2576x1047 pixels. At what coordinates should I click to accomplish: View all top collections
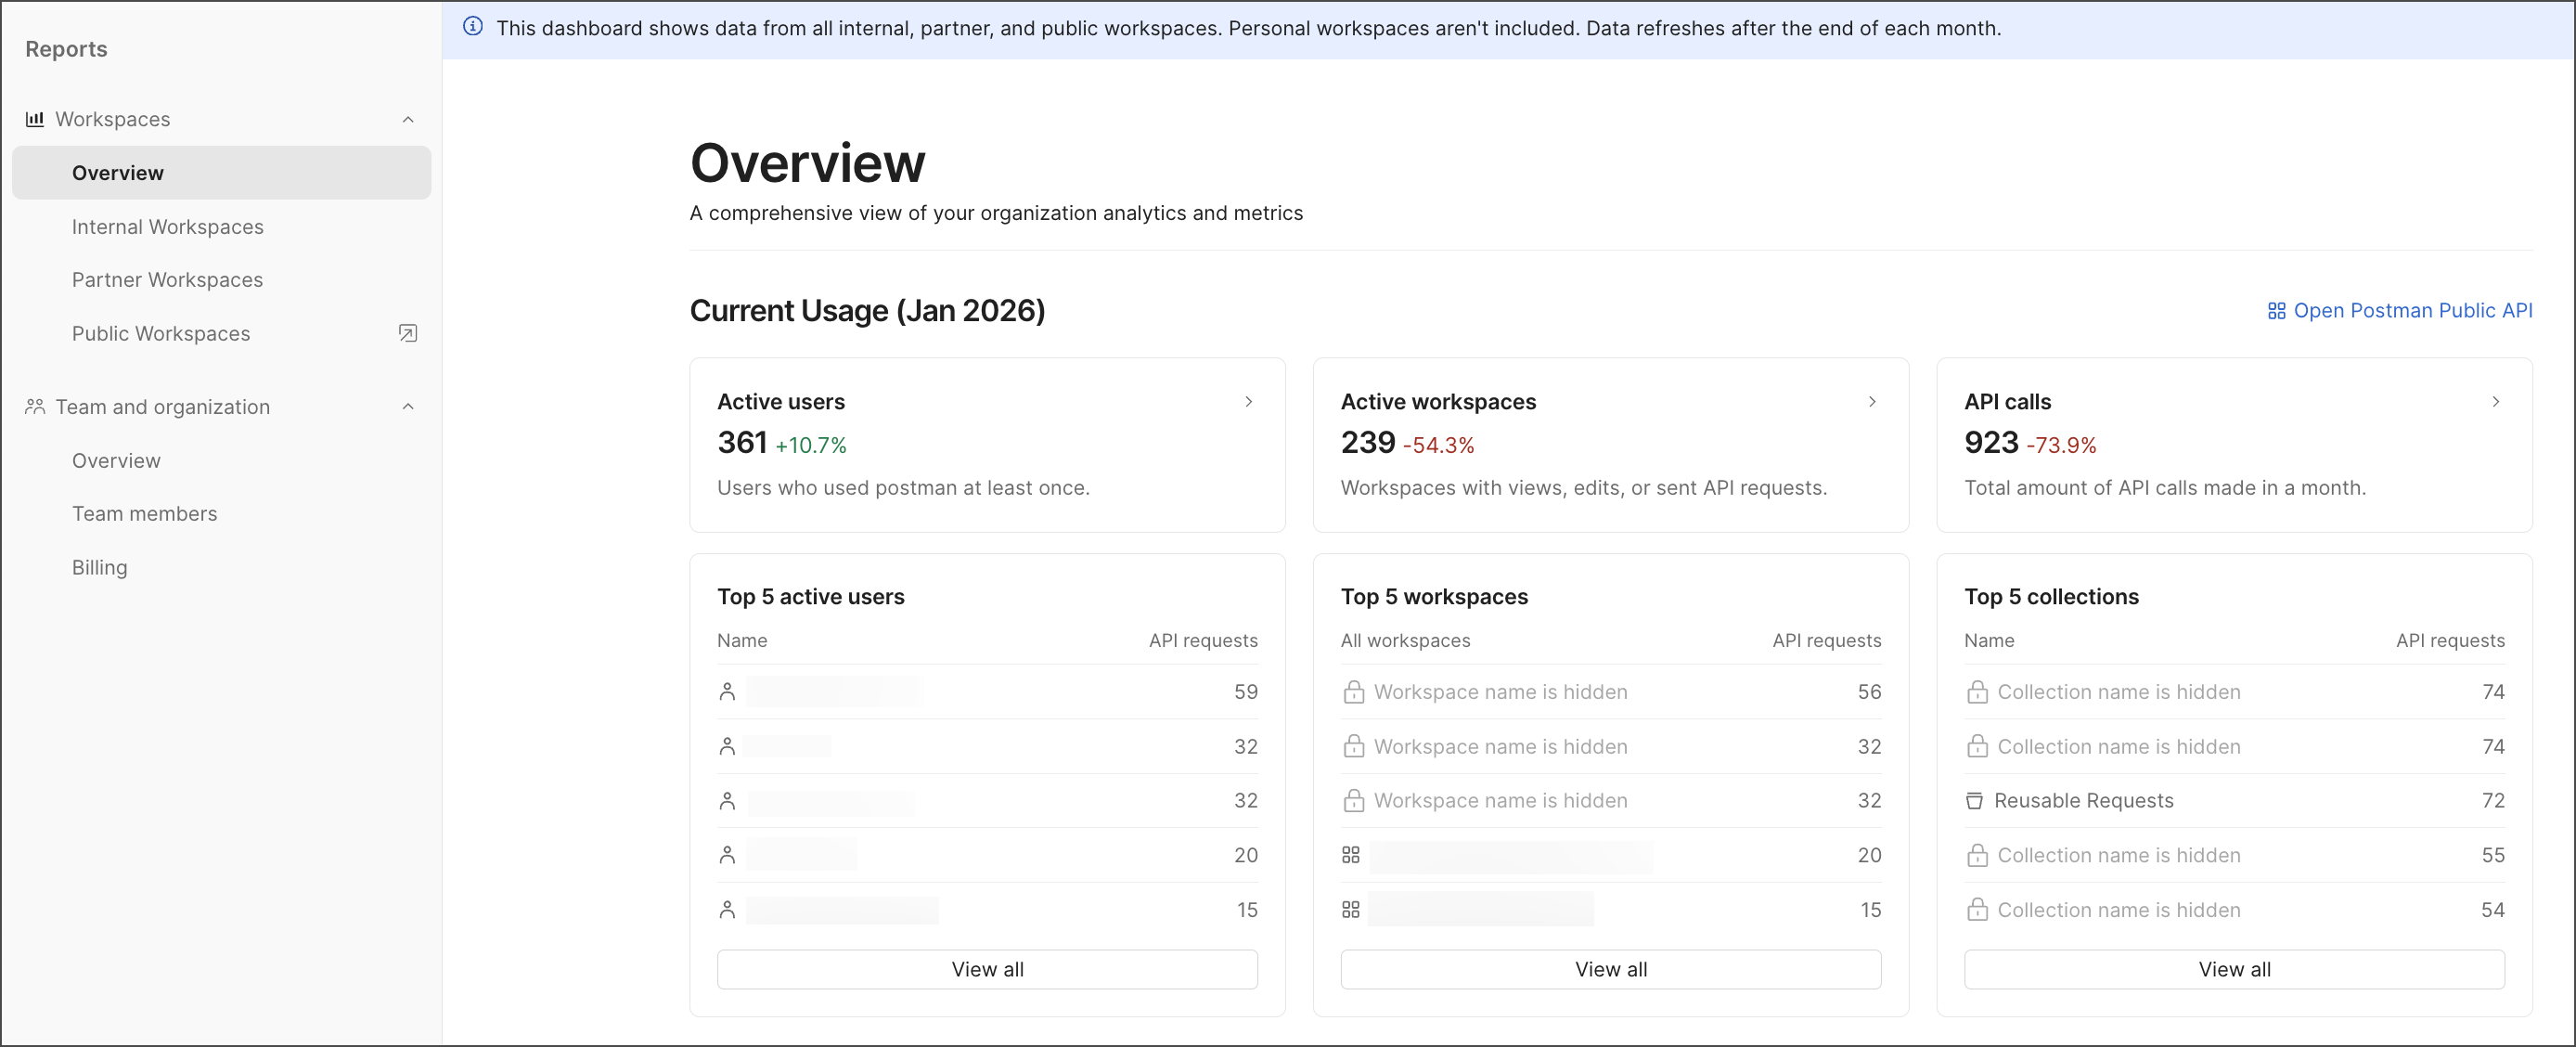[x=2233, y=969]
